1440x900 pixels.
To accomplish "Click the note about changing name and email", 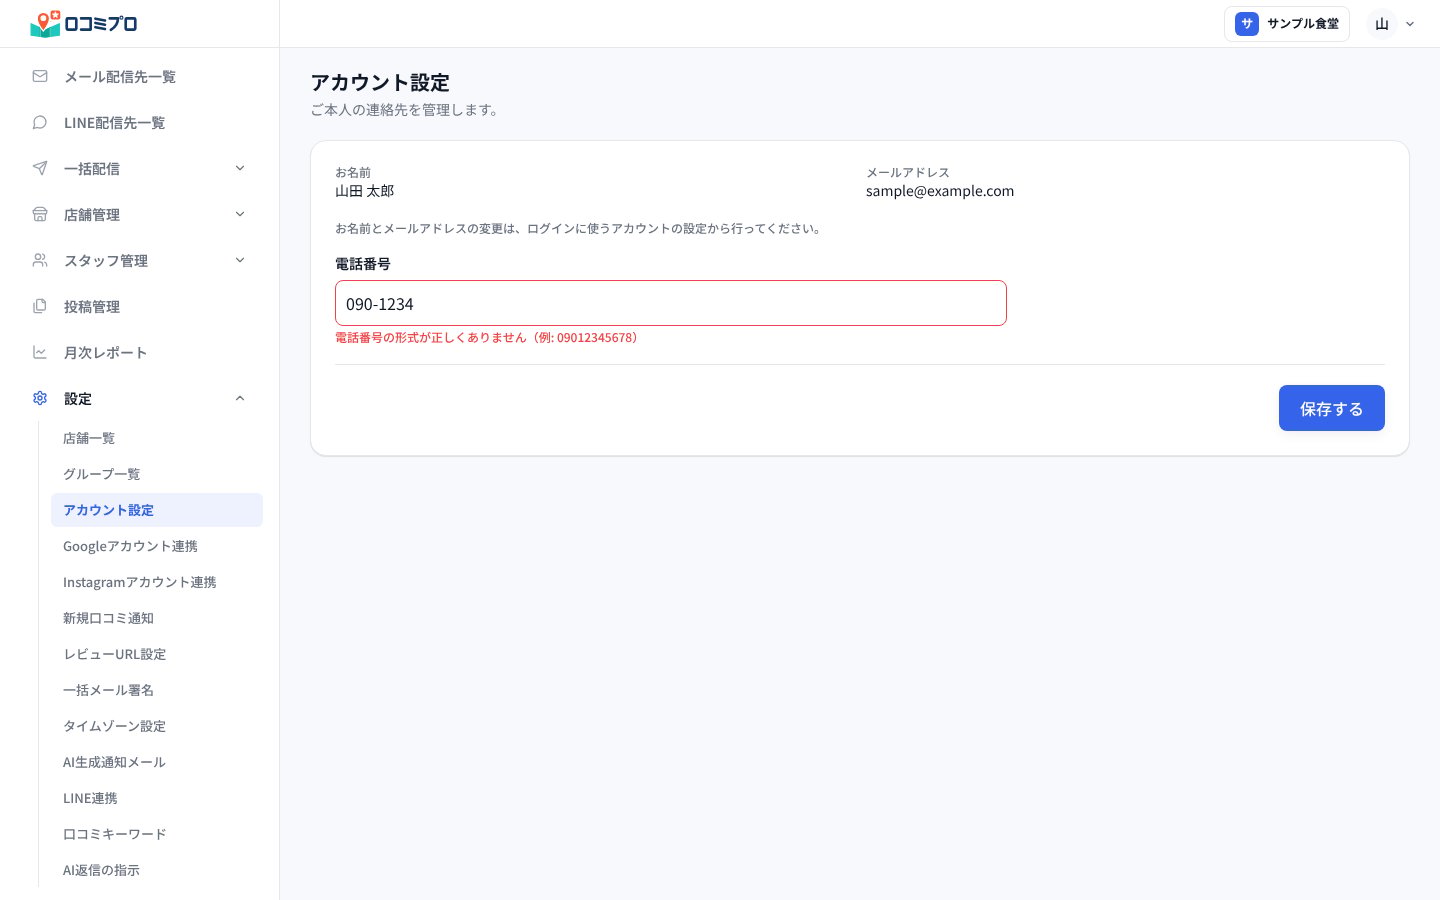I will (580, 229).
